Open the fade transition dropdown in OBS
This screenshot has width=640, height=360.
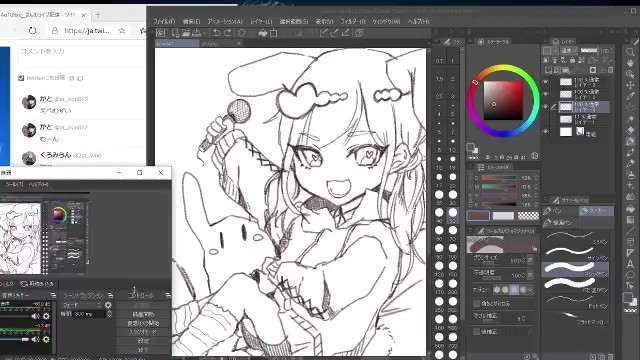81,305
